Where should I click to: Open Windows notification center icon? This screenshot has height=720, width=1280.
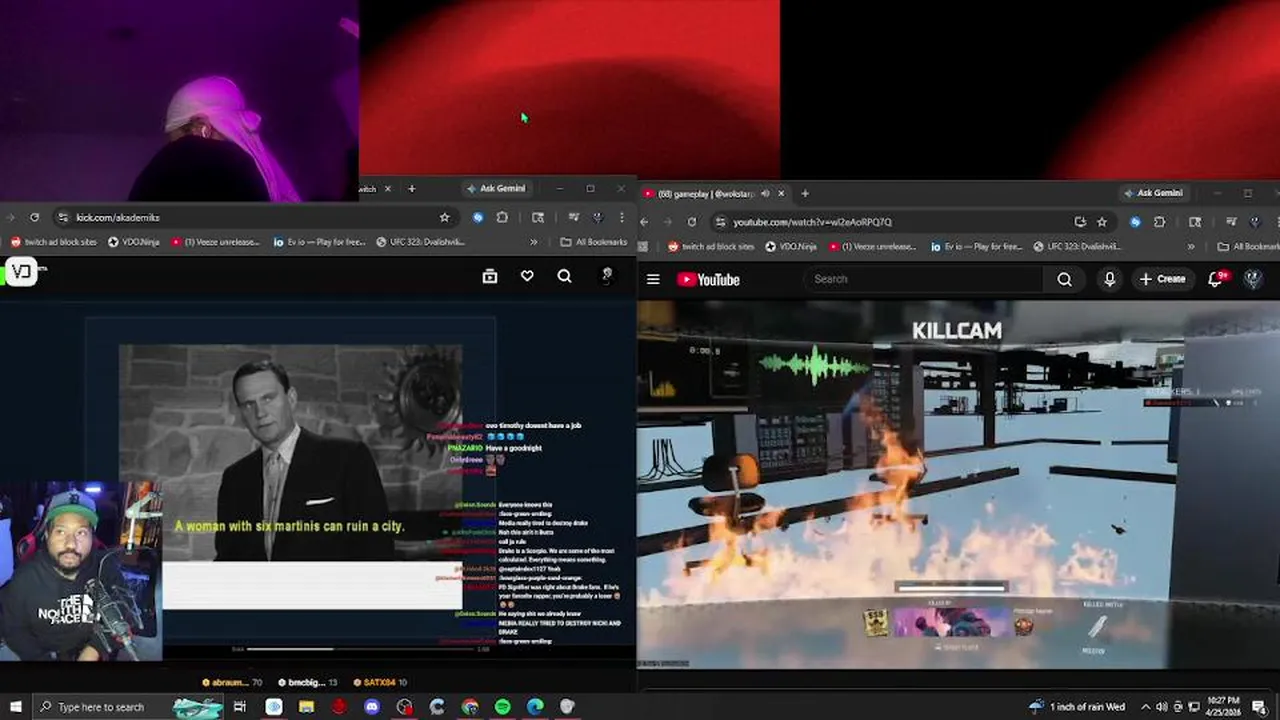[1259, 707]
